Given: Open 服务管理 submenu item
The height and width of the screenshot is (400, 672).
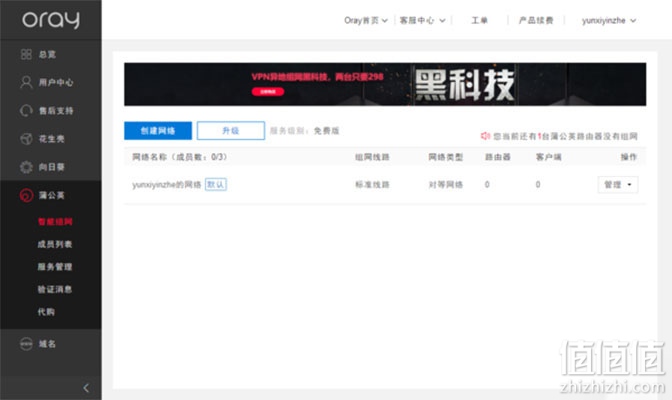Looking at the screenshot, I should tap(55, 267).
